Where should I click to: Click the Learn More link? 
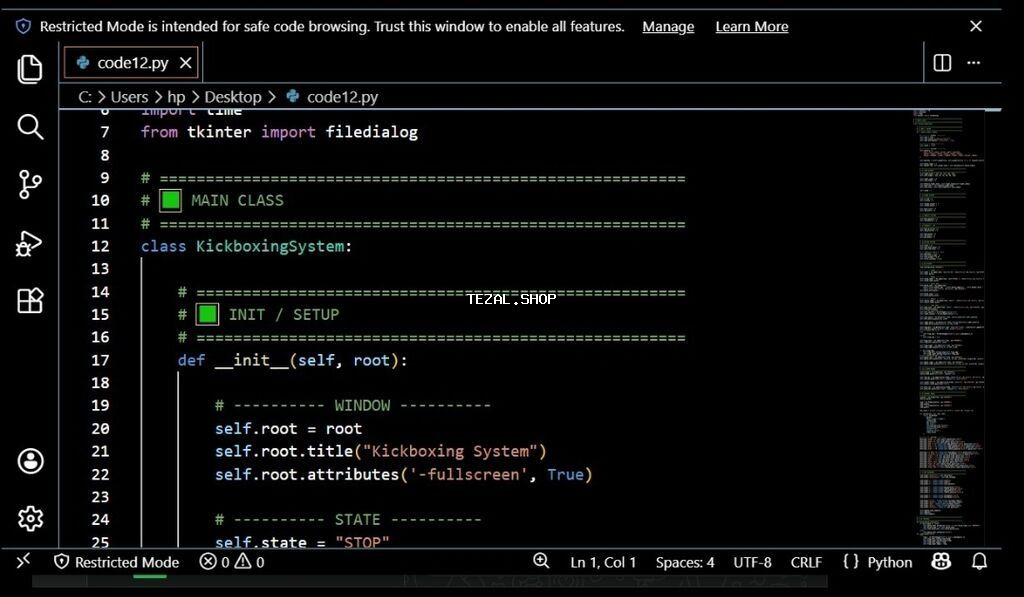[x=752, y=27]
